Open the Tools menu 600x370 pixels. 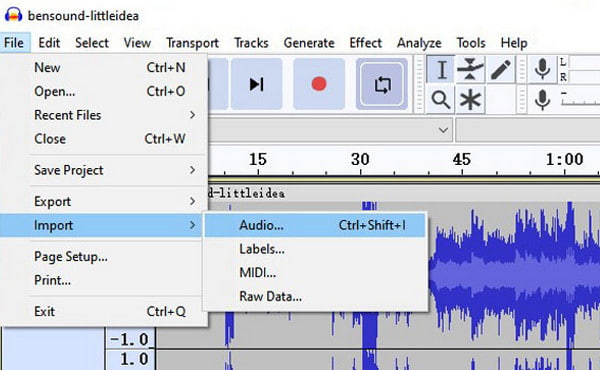[x=471, y=43]
